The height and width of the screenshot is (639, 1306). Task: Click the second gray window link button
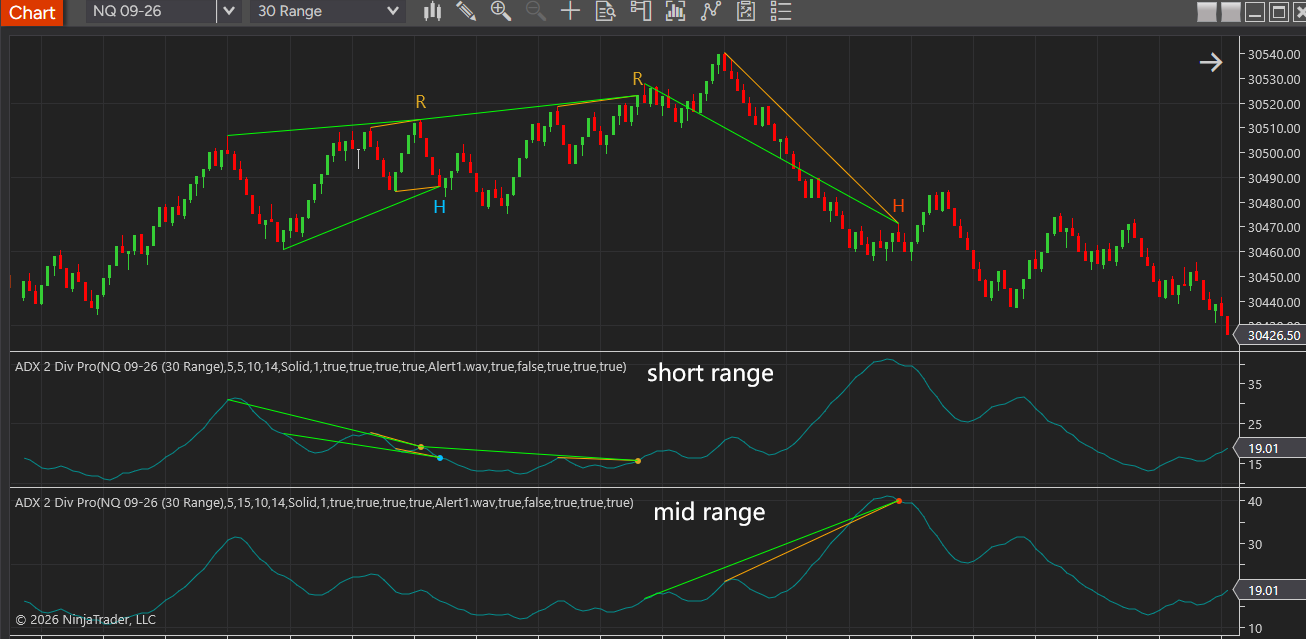coord(1230,12)
